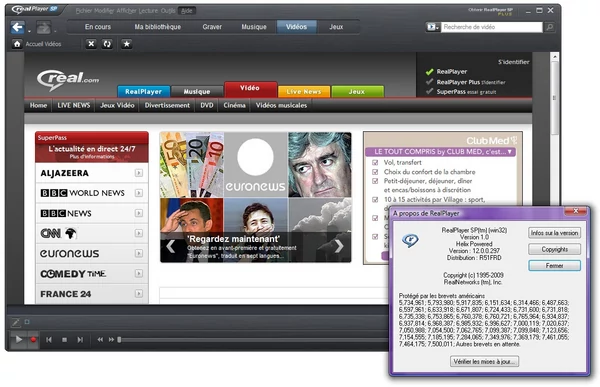Refresh the page with the reload icon
The image size is (600, 387).
coord(107,44)
